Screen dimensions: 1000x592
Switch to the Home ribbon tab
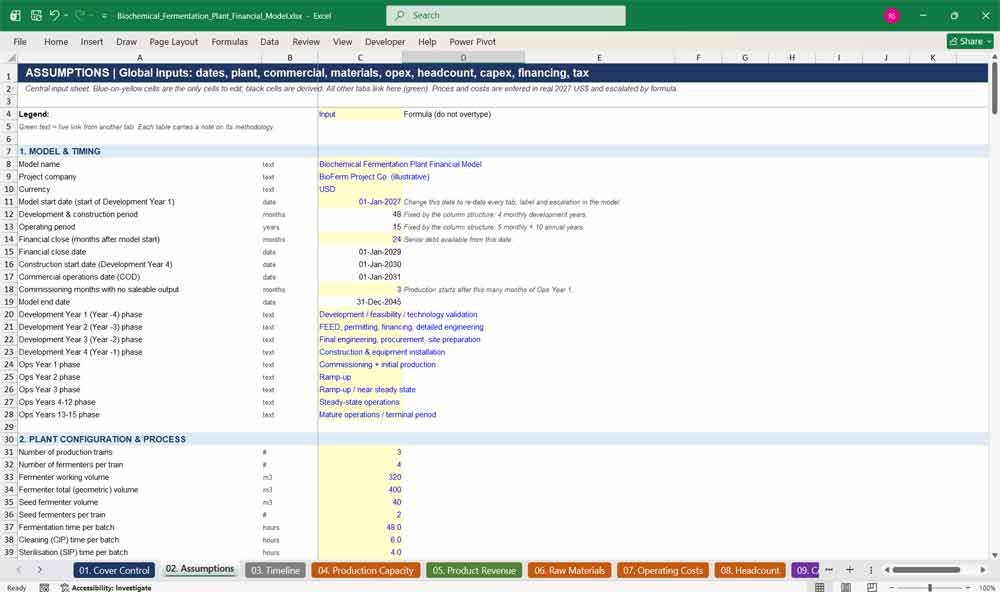tap(56, 41)
